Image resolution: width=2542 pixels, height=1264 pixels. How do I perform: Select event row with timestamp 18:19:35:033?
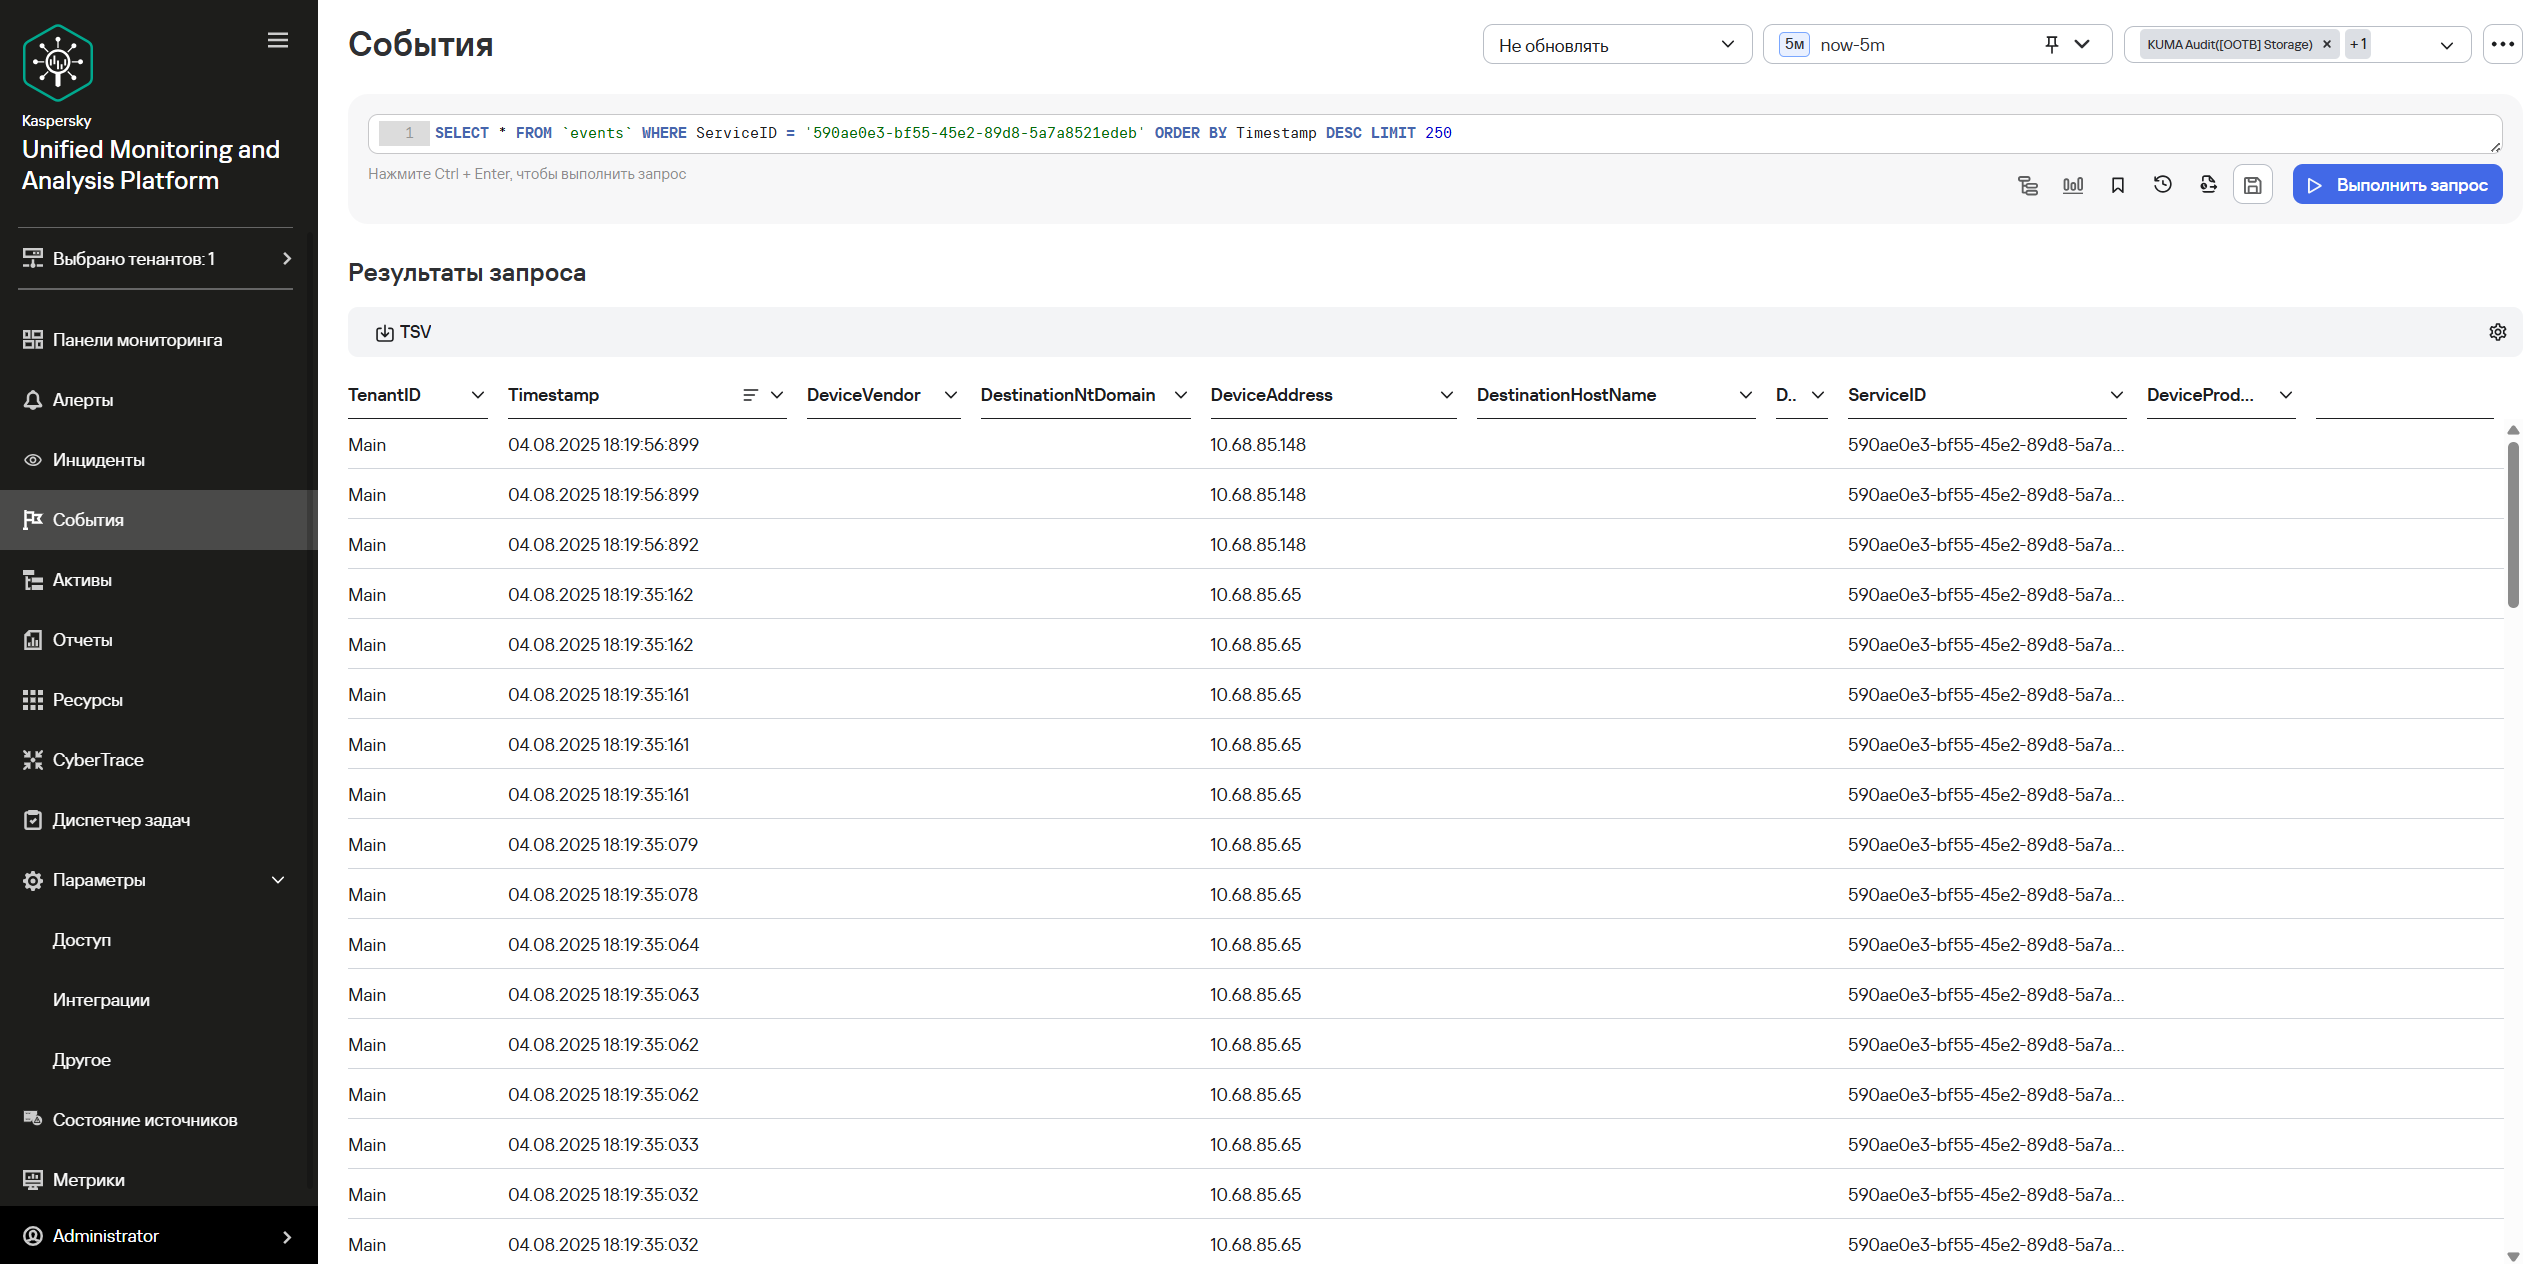point(1426,1144)
